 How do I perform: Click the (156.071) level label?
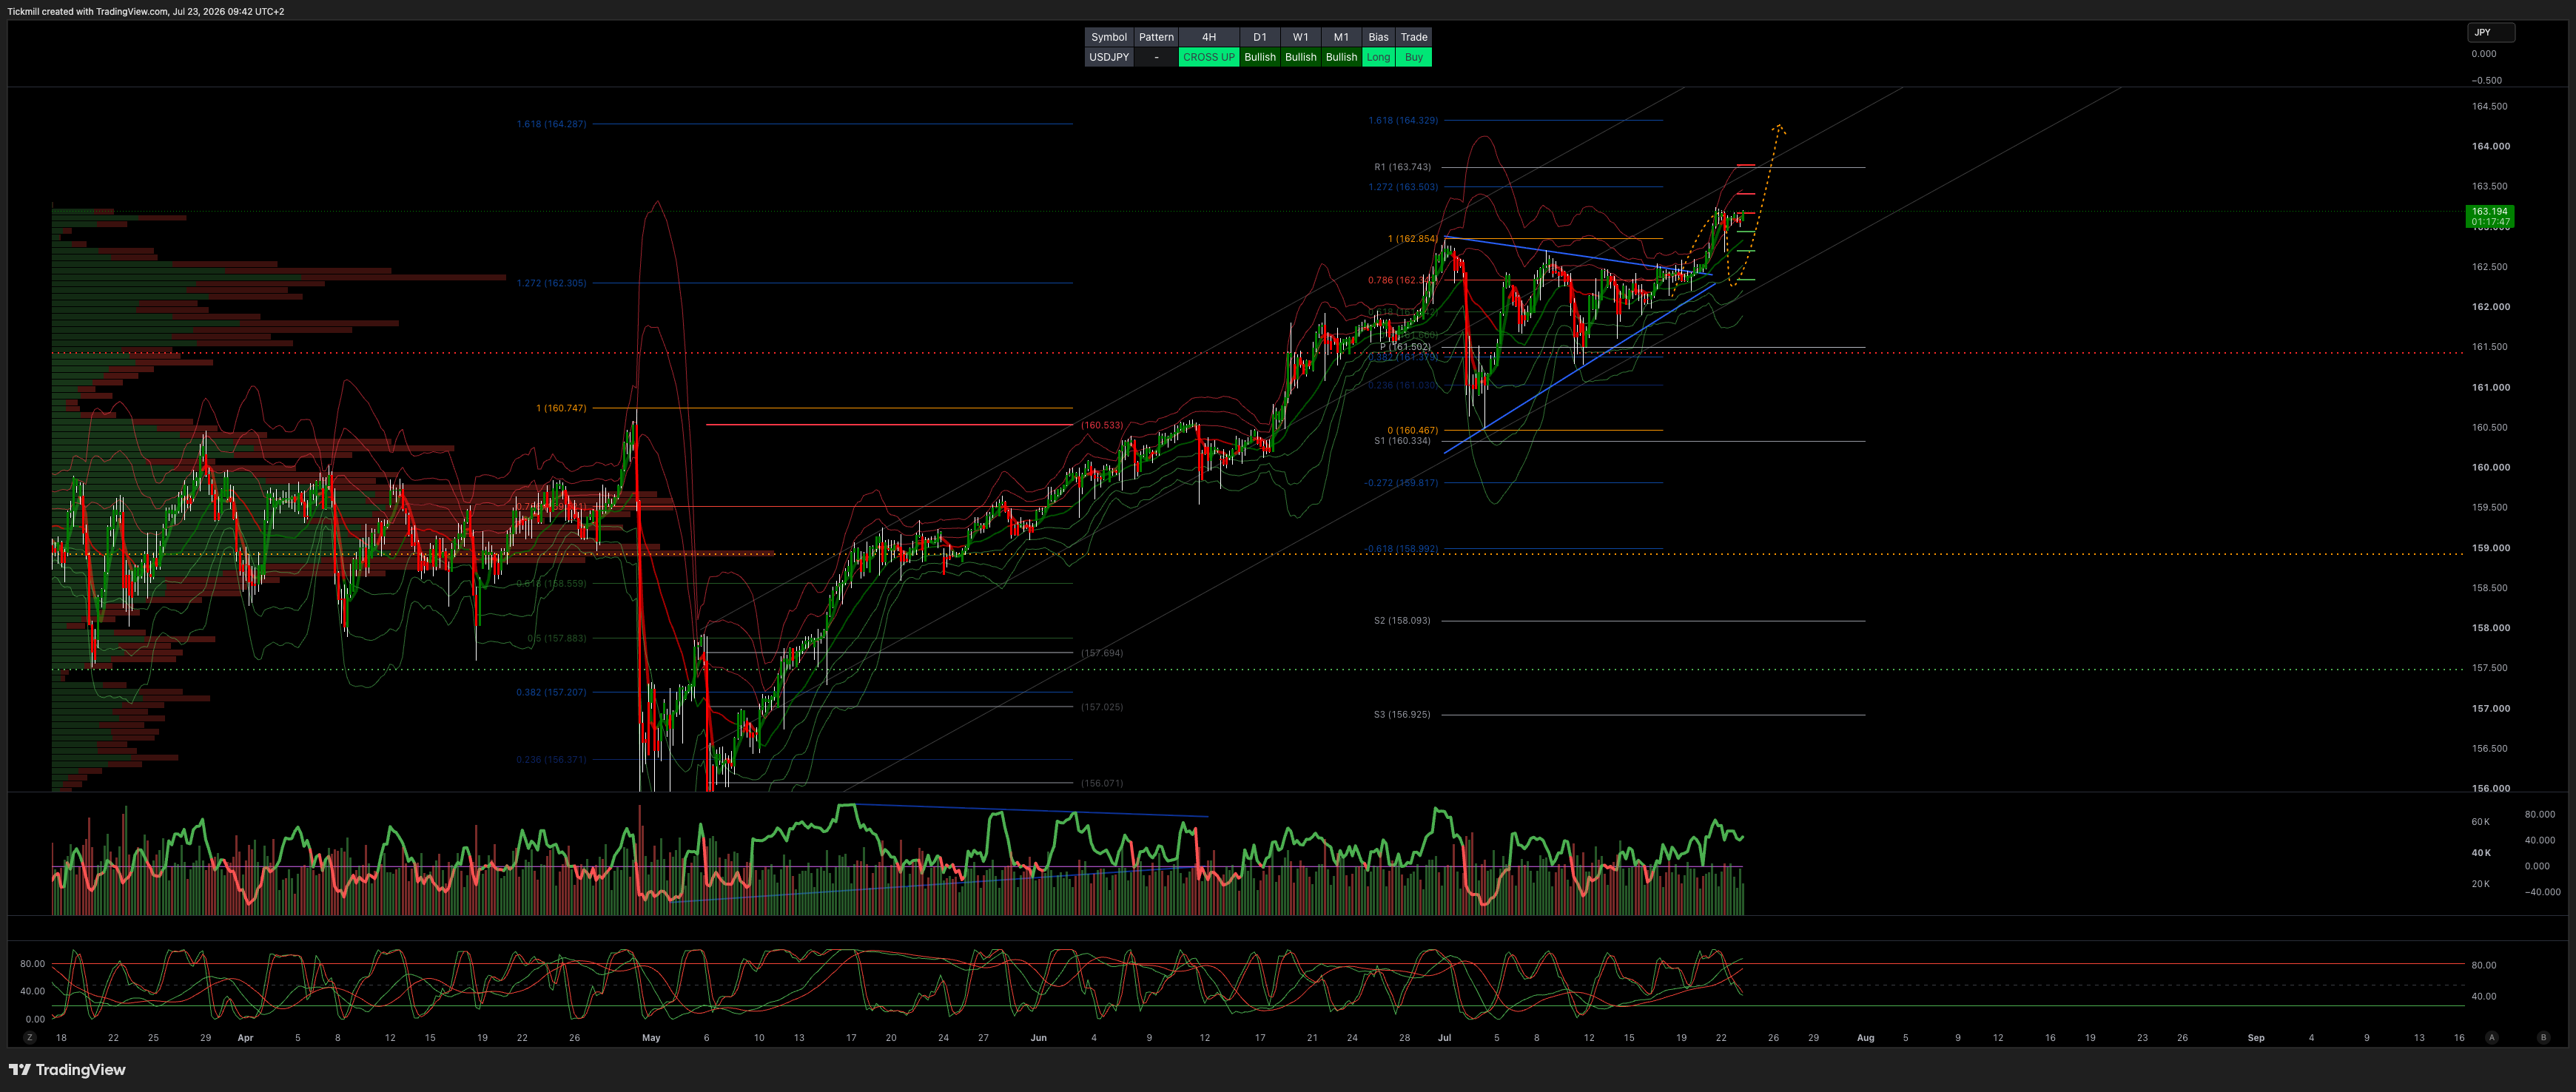point(1102,784)
